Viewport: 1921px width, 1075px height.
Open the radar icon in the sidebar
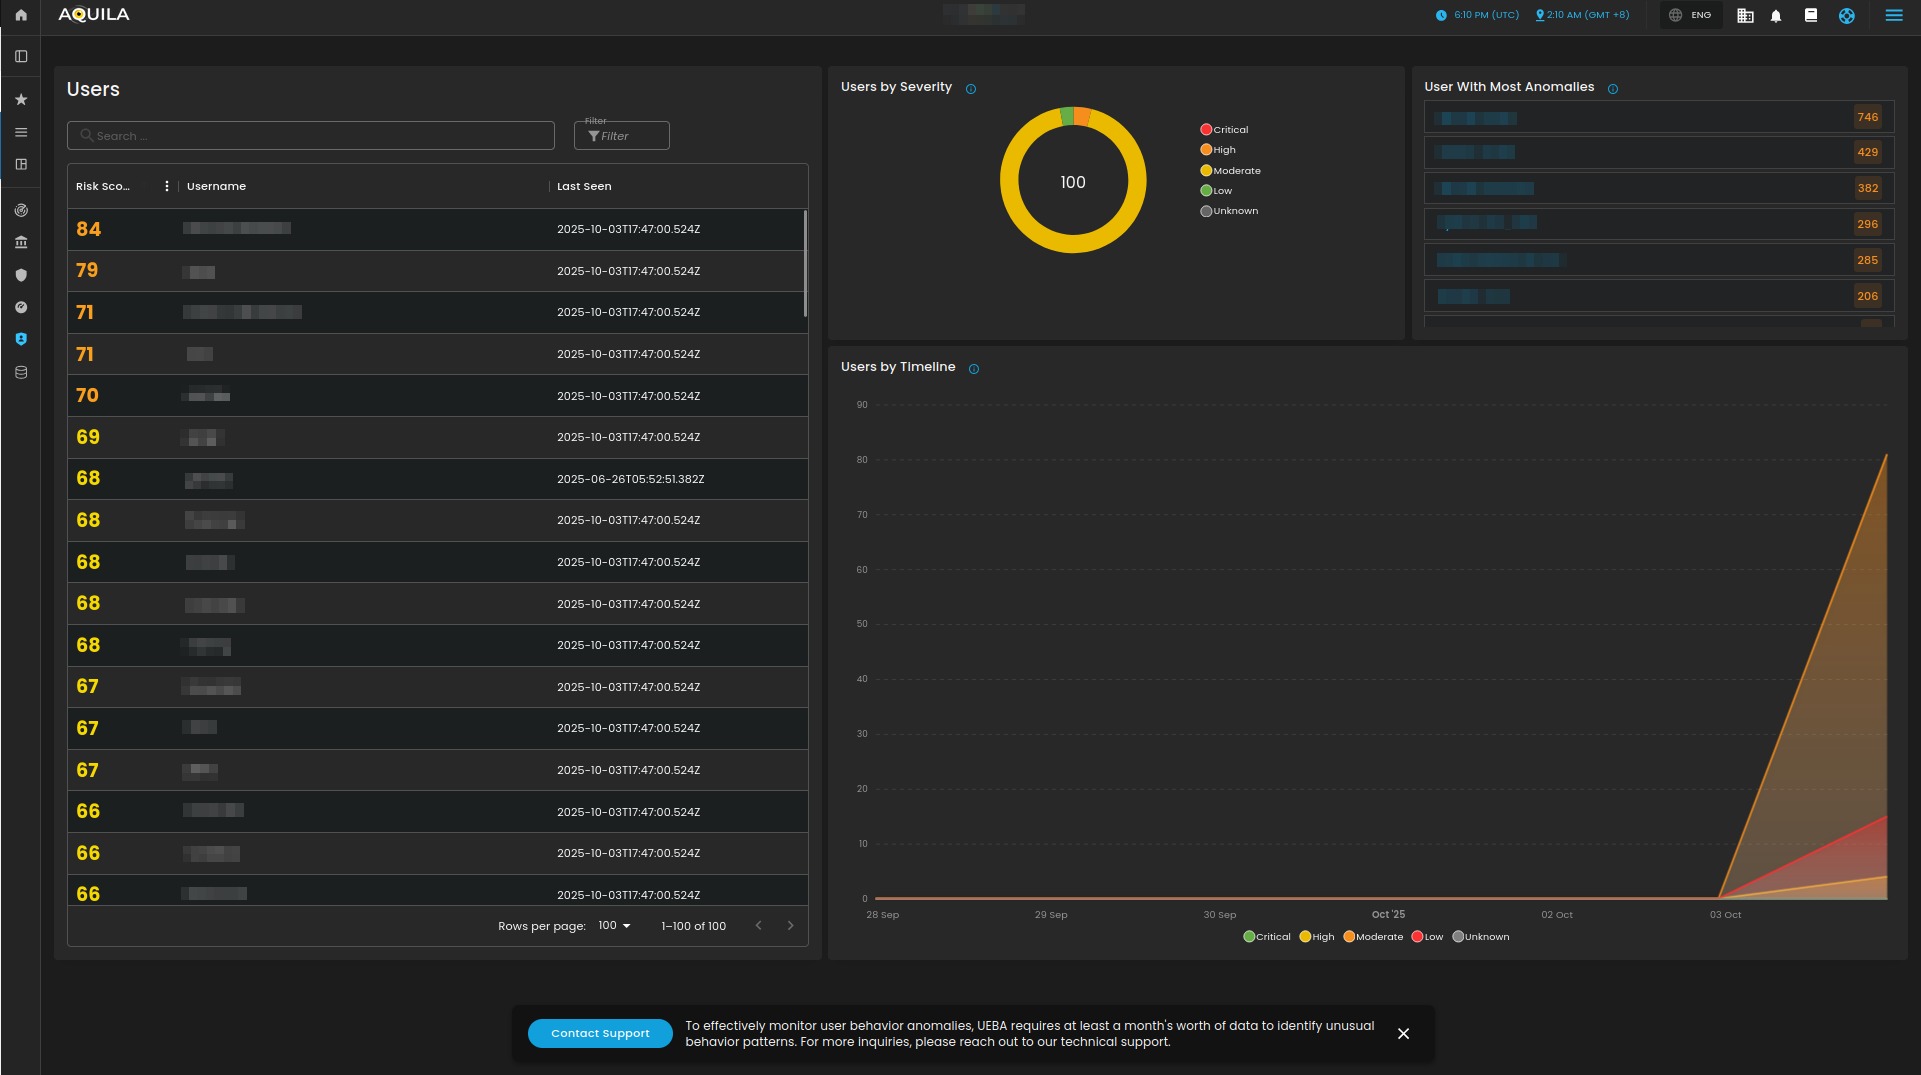[x=21, y=211]
